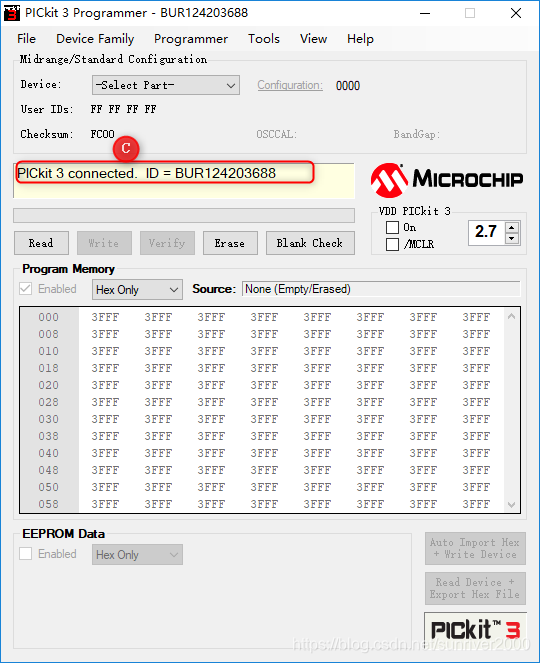Open the Help menu
The image size is (540, 663).
point(360,39)
